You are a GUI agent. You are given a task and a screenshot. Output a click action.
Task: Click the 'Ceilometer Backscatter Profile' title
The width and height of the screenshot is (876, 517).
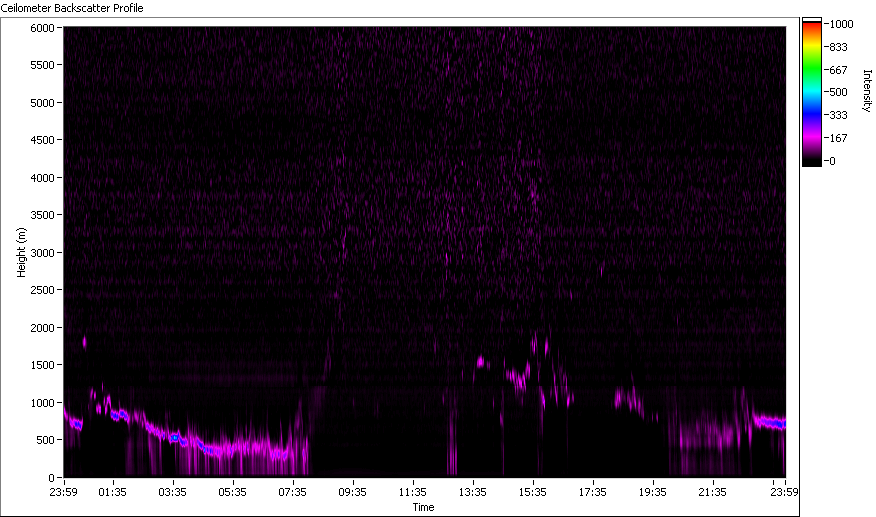pyautogui.click(x=72, y=8)
